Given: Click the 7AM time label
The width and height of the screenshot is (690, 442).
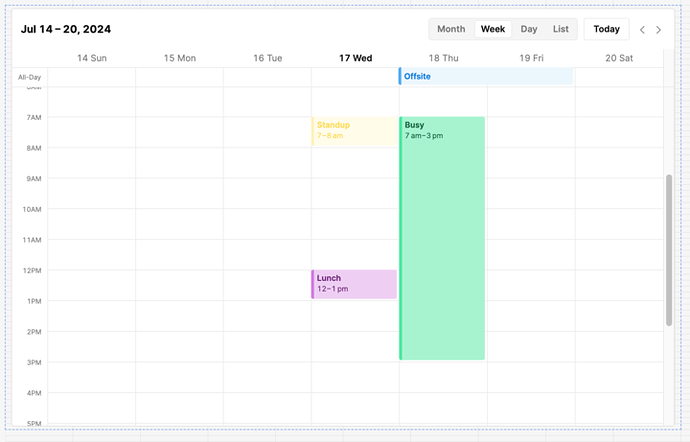Looking at the screenshot, I should [x=34, y=118].
